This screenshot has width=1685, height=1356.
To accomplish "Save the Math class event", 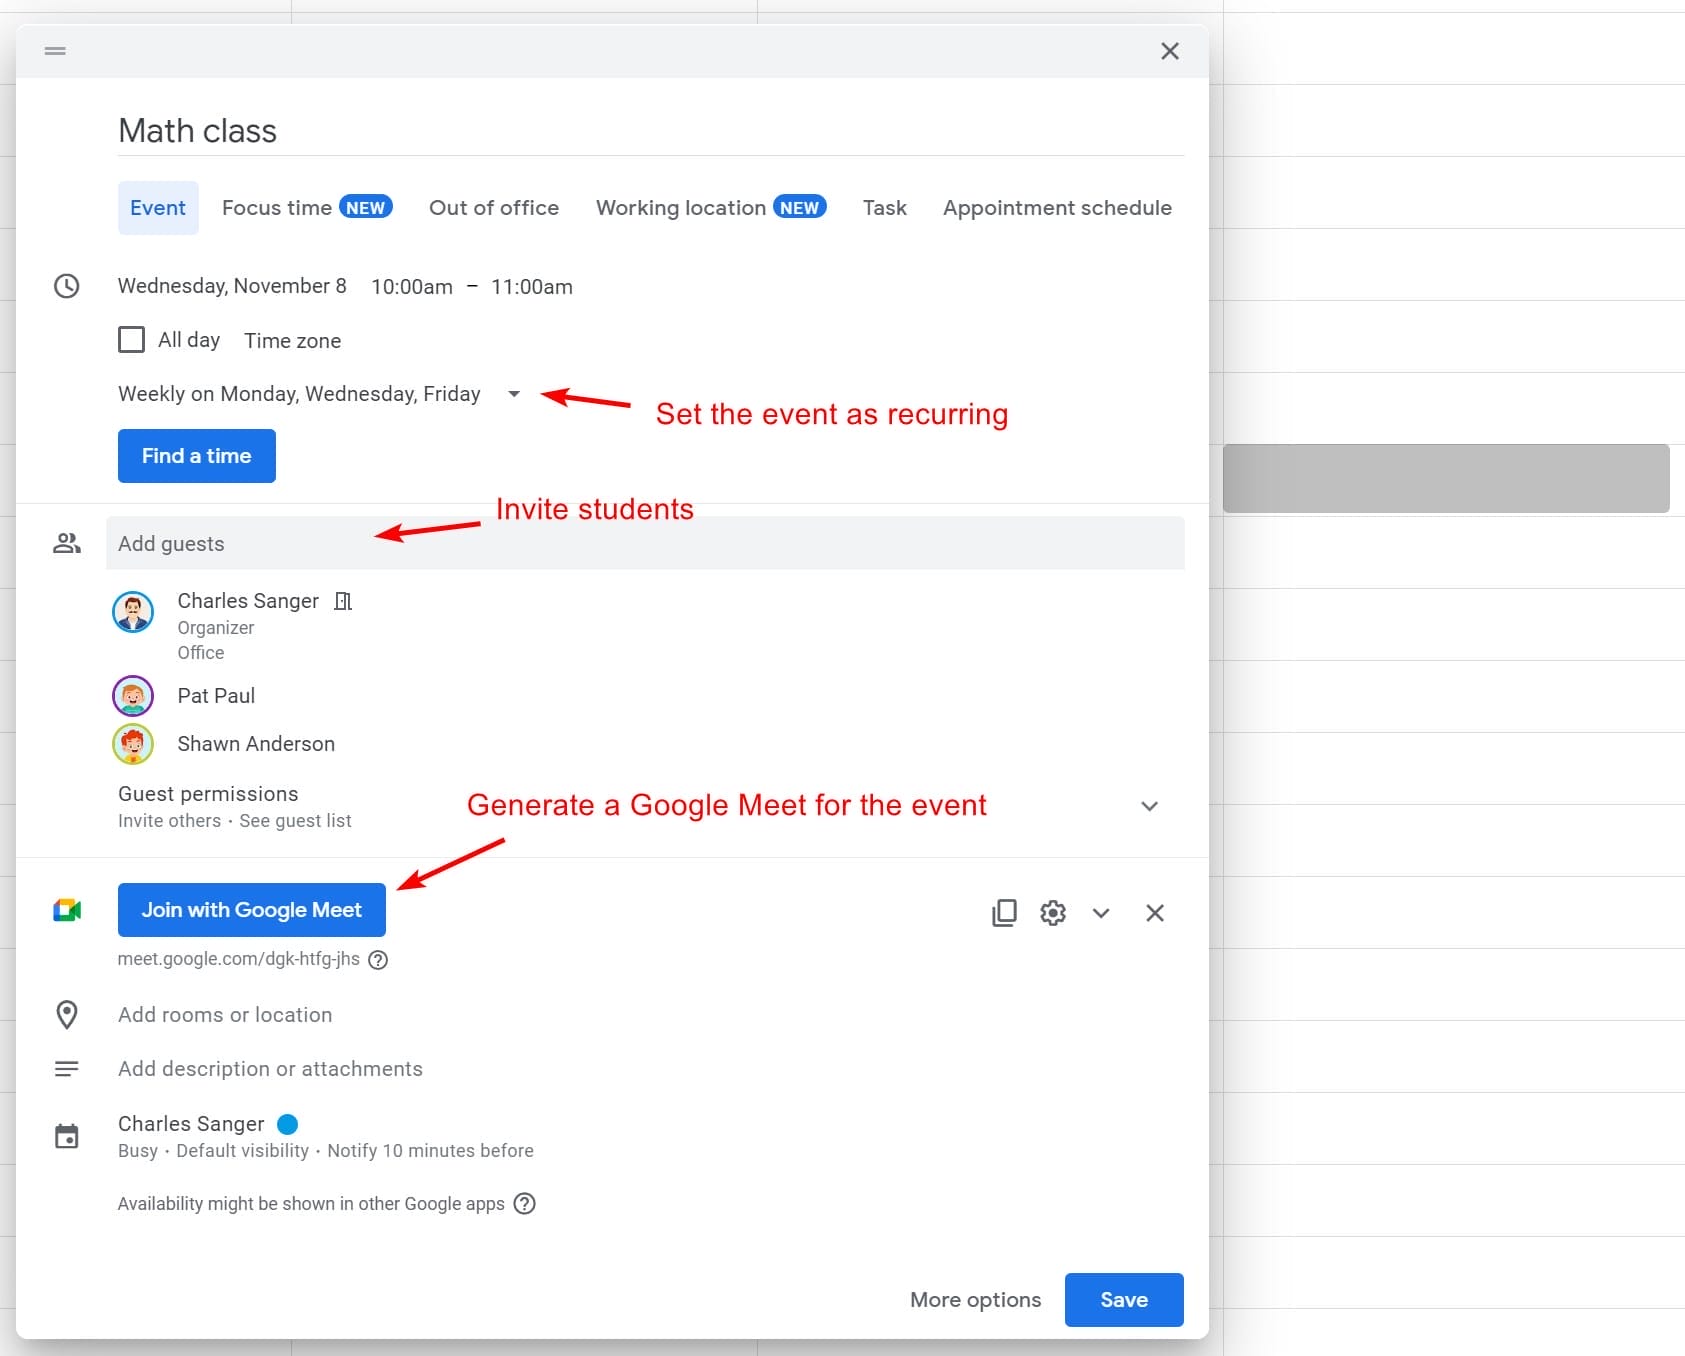I will [1123, 1300].
